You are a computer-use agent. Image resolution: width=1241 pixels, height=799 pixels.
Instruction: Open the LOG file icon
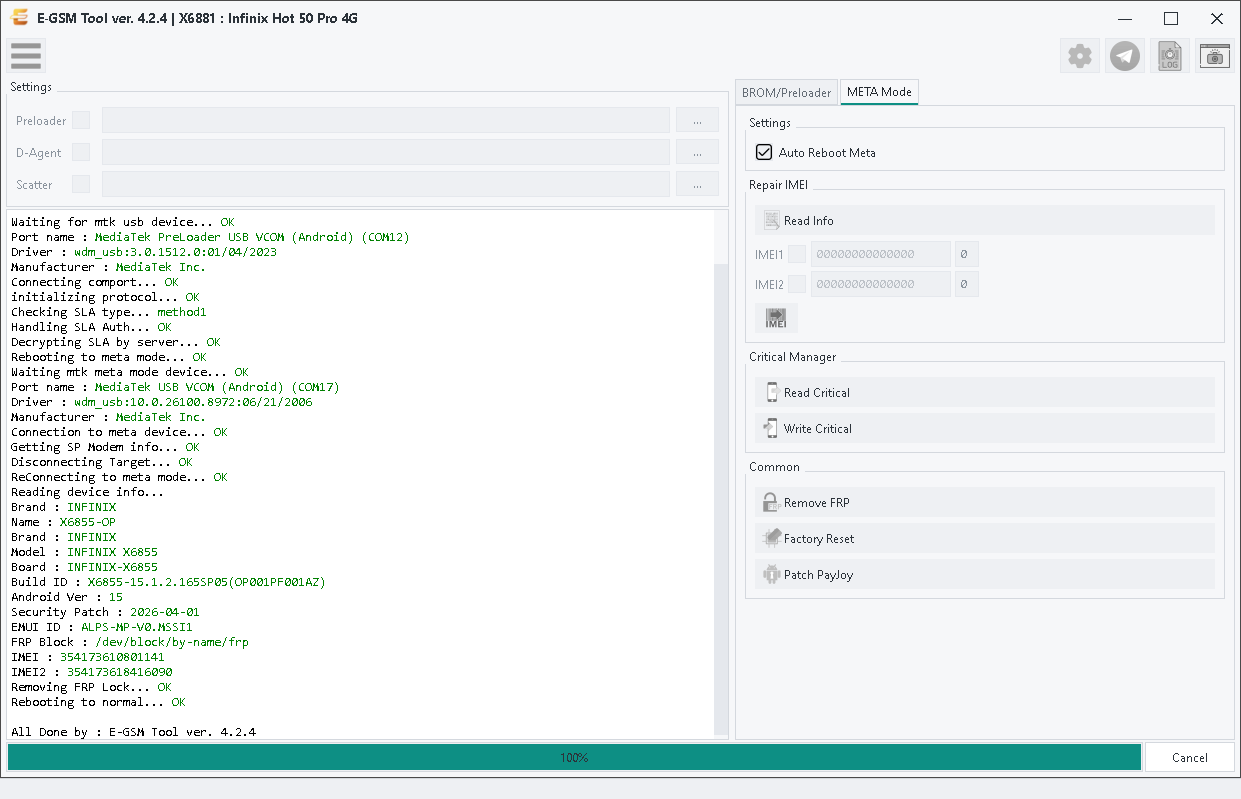point(1170,56)
